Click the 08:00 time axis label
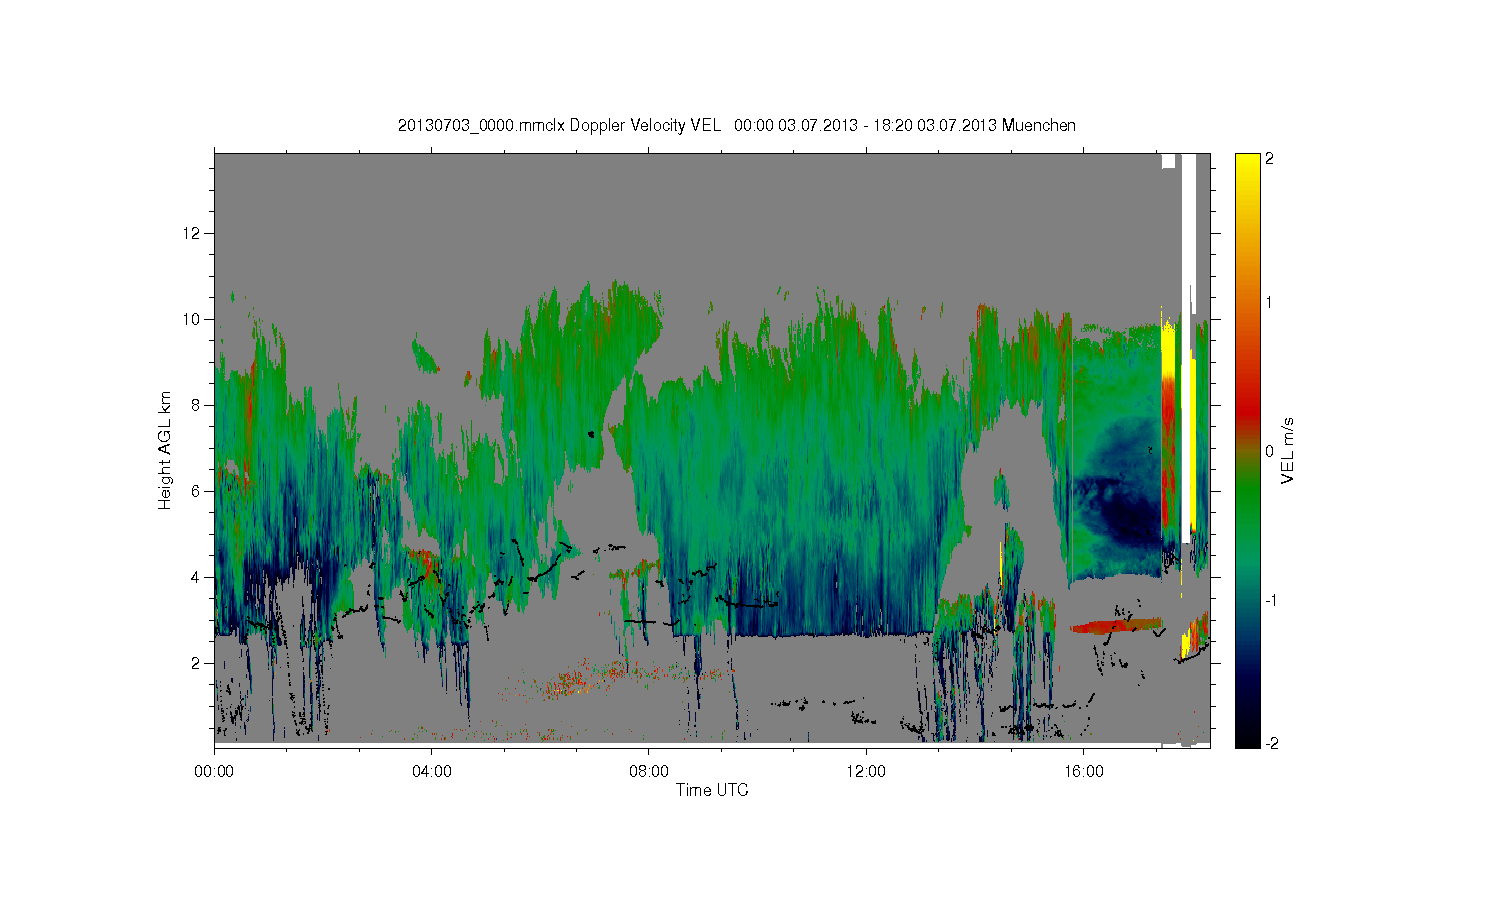 click(x=649, y=772)
